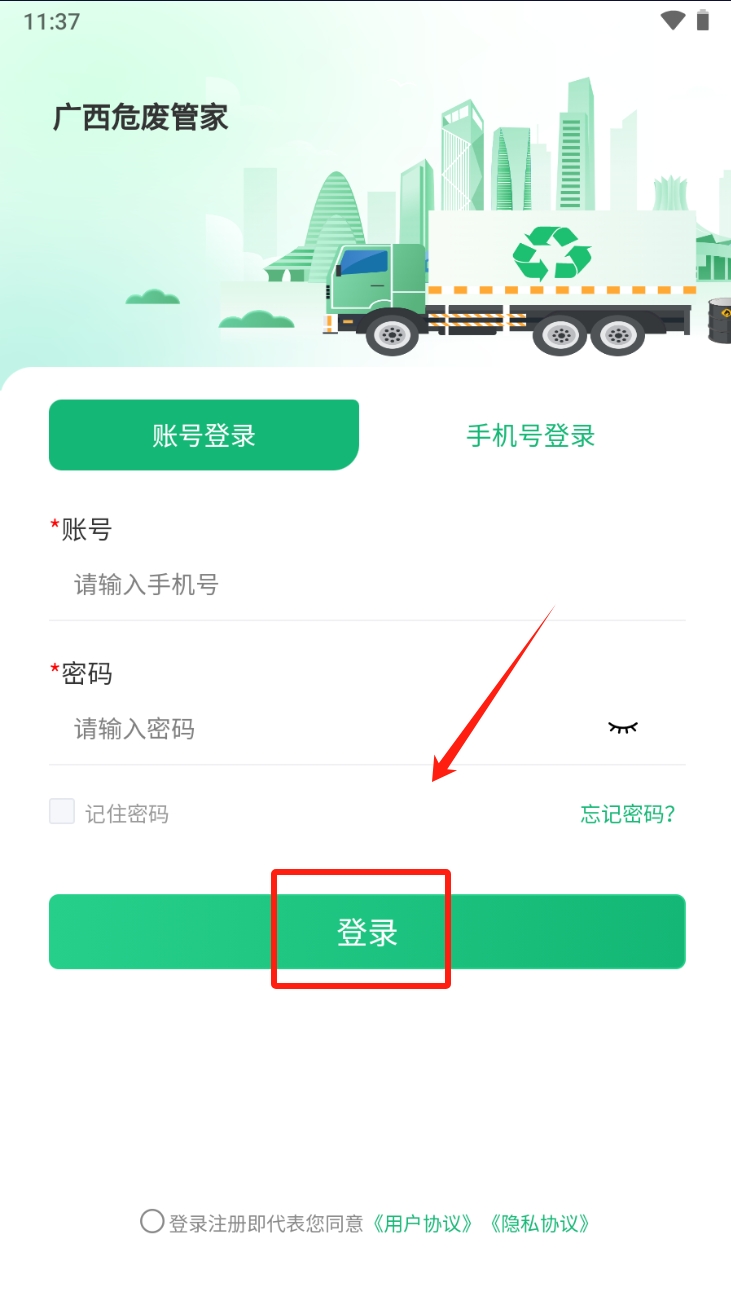Tap the battery status bar icon

point(703,20)
